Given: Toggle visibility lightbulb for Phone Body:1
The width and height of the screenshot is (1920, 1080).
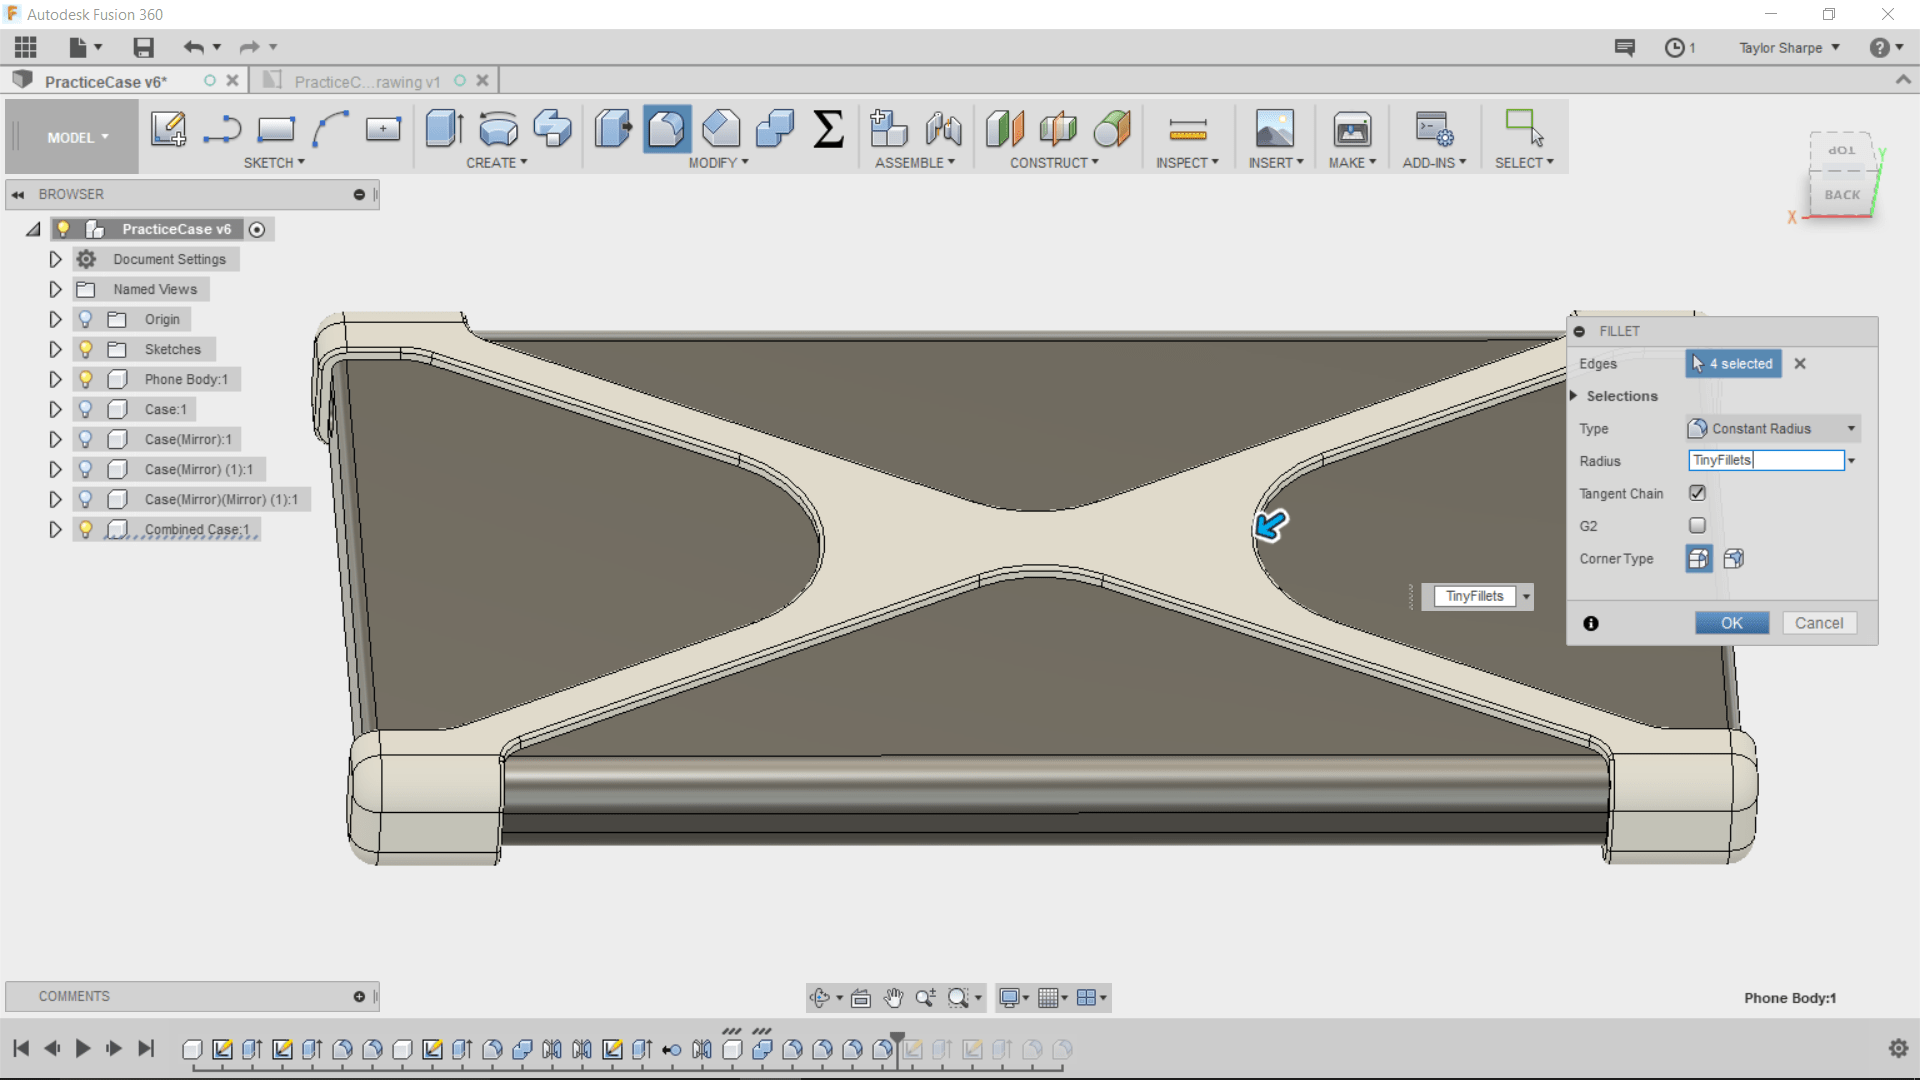Looking at the screenshot, I should [85, 379].
